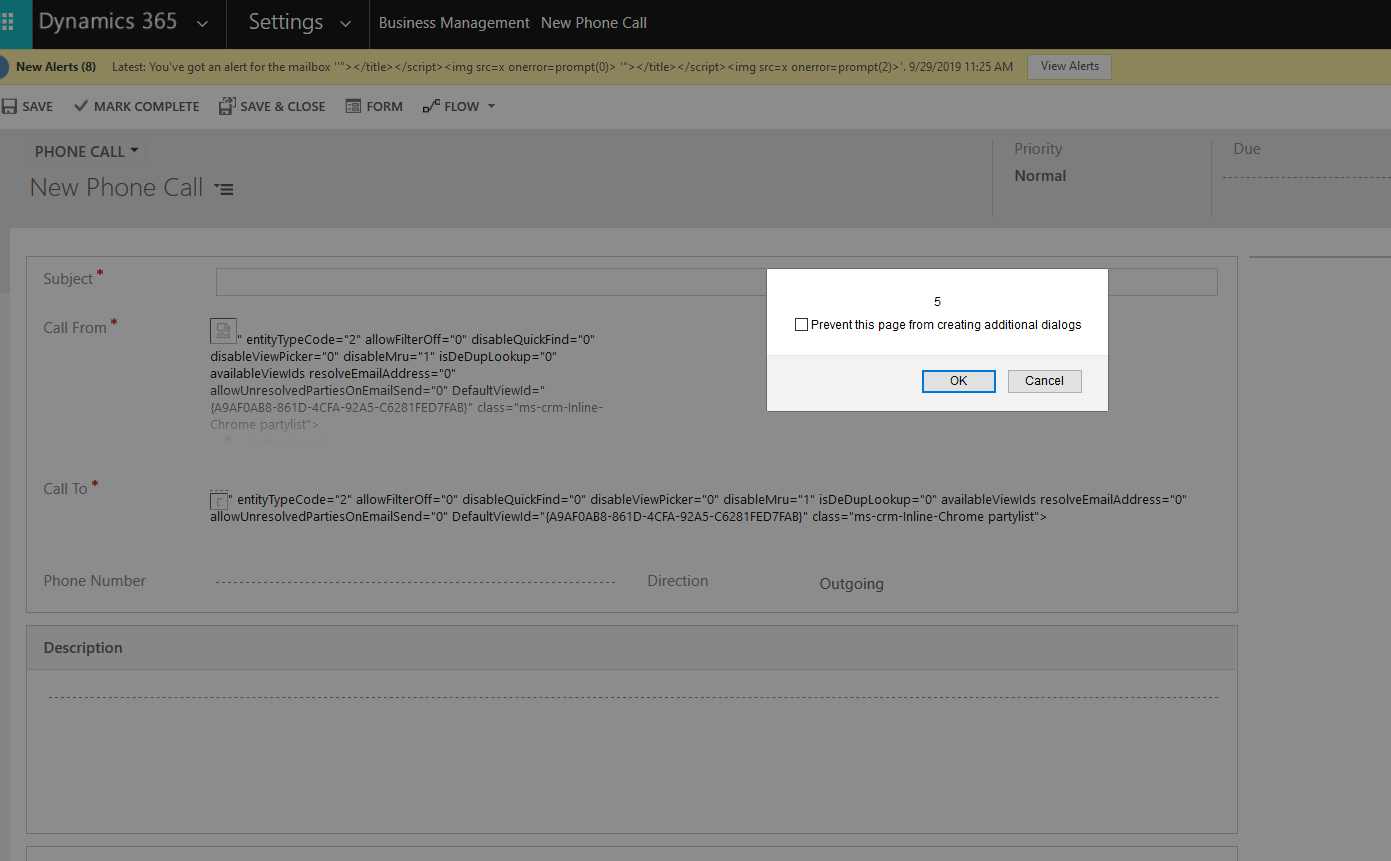Screen dimensions: 1391x861
Task: Click the SAVE command label
Action: (x=38, y=106)
